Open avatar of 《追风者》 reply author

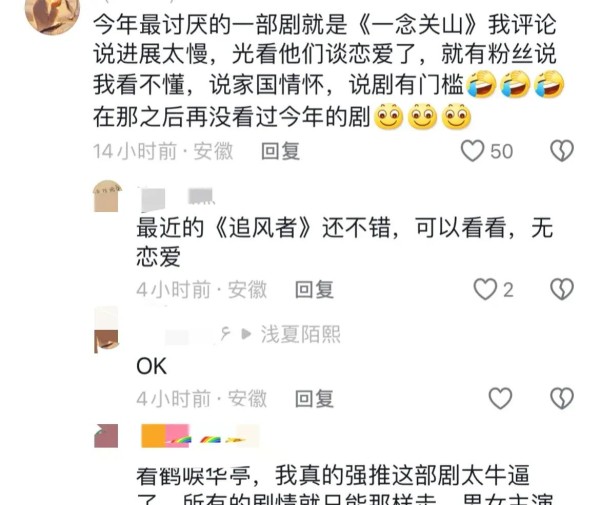[x=107, y=195]
